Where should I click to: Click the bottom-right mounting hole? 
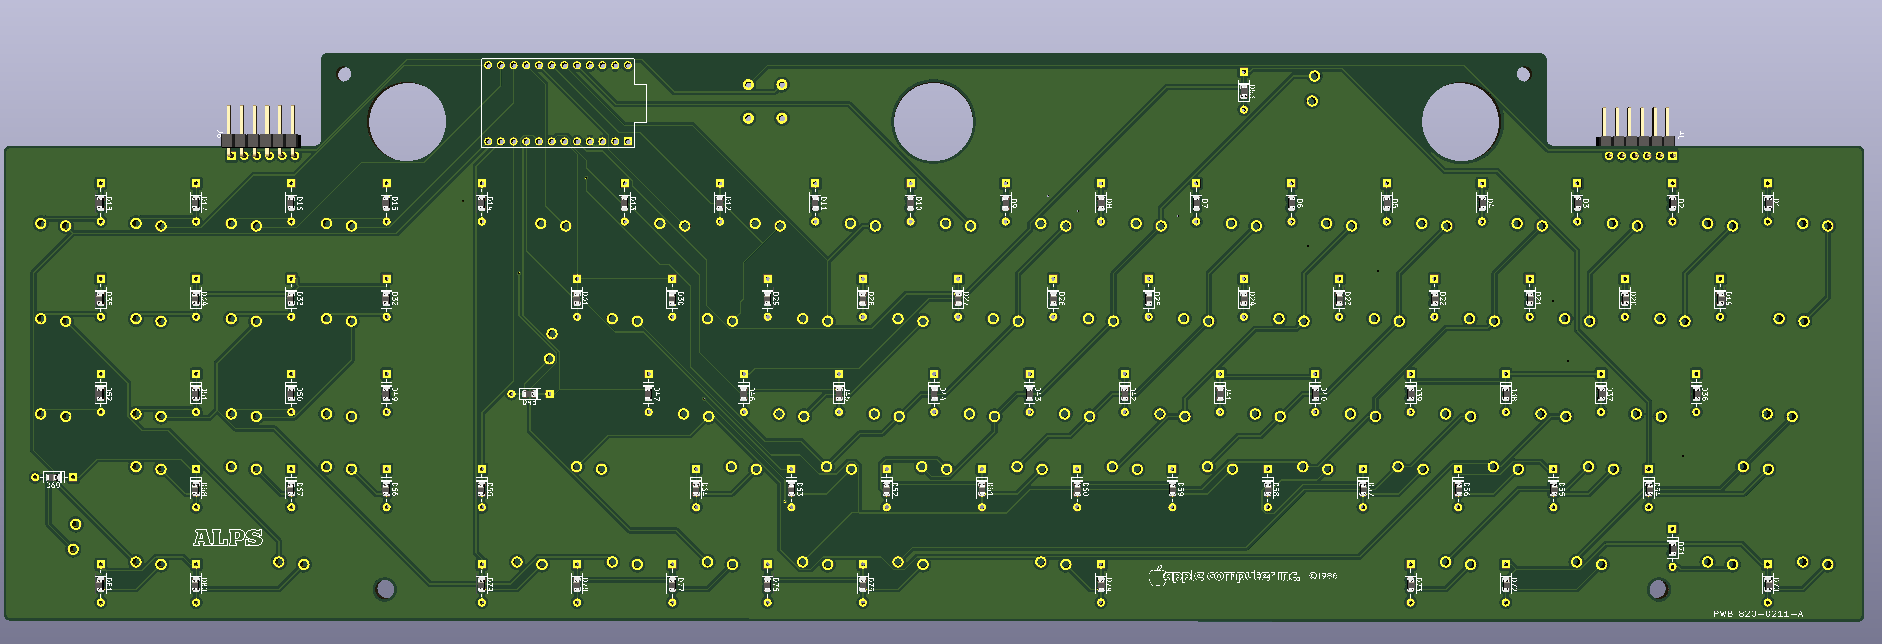1657,589
